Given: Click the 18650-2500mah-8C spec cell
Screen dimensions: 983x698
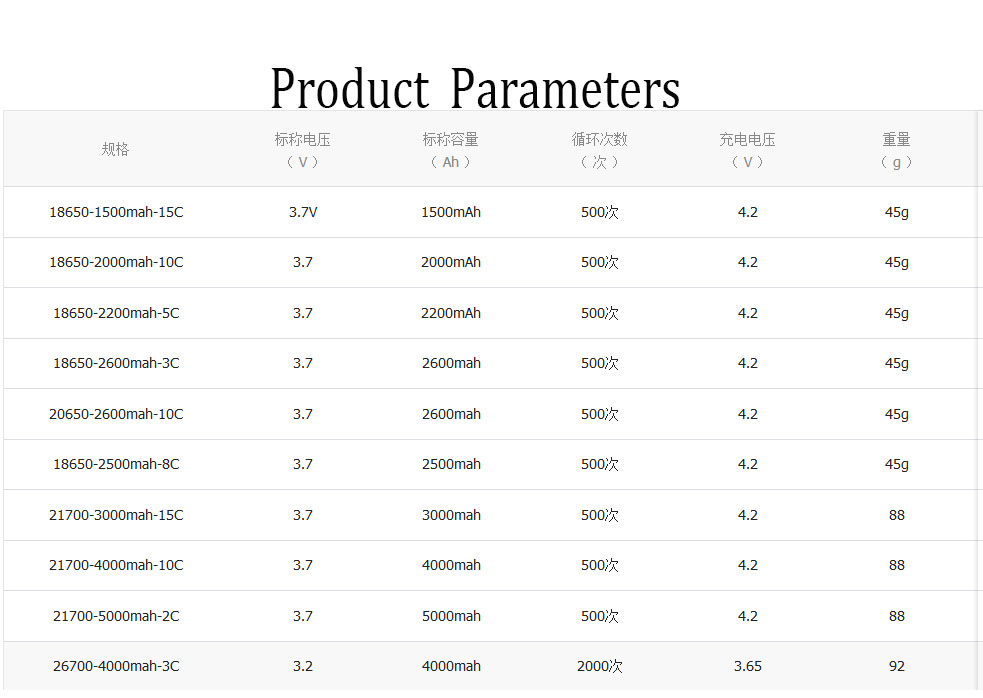Looking at the screenshot, I should (x=116, y=464).
